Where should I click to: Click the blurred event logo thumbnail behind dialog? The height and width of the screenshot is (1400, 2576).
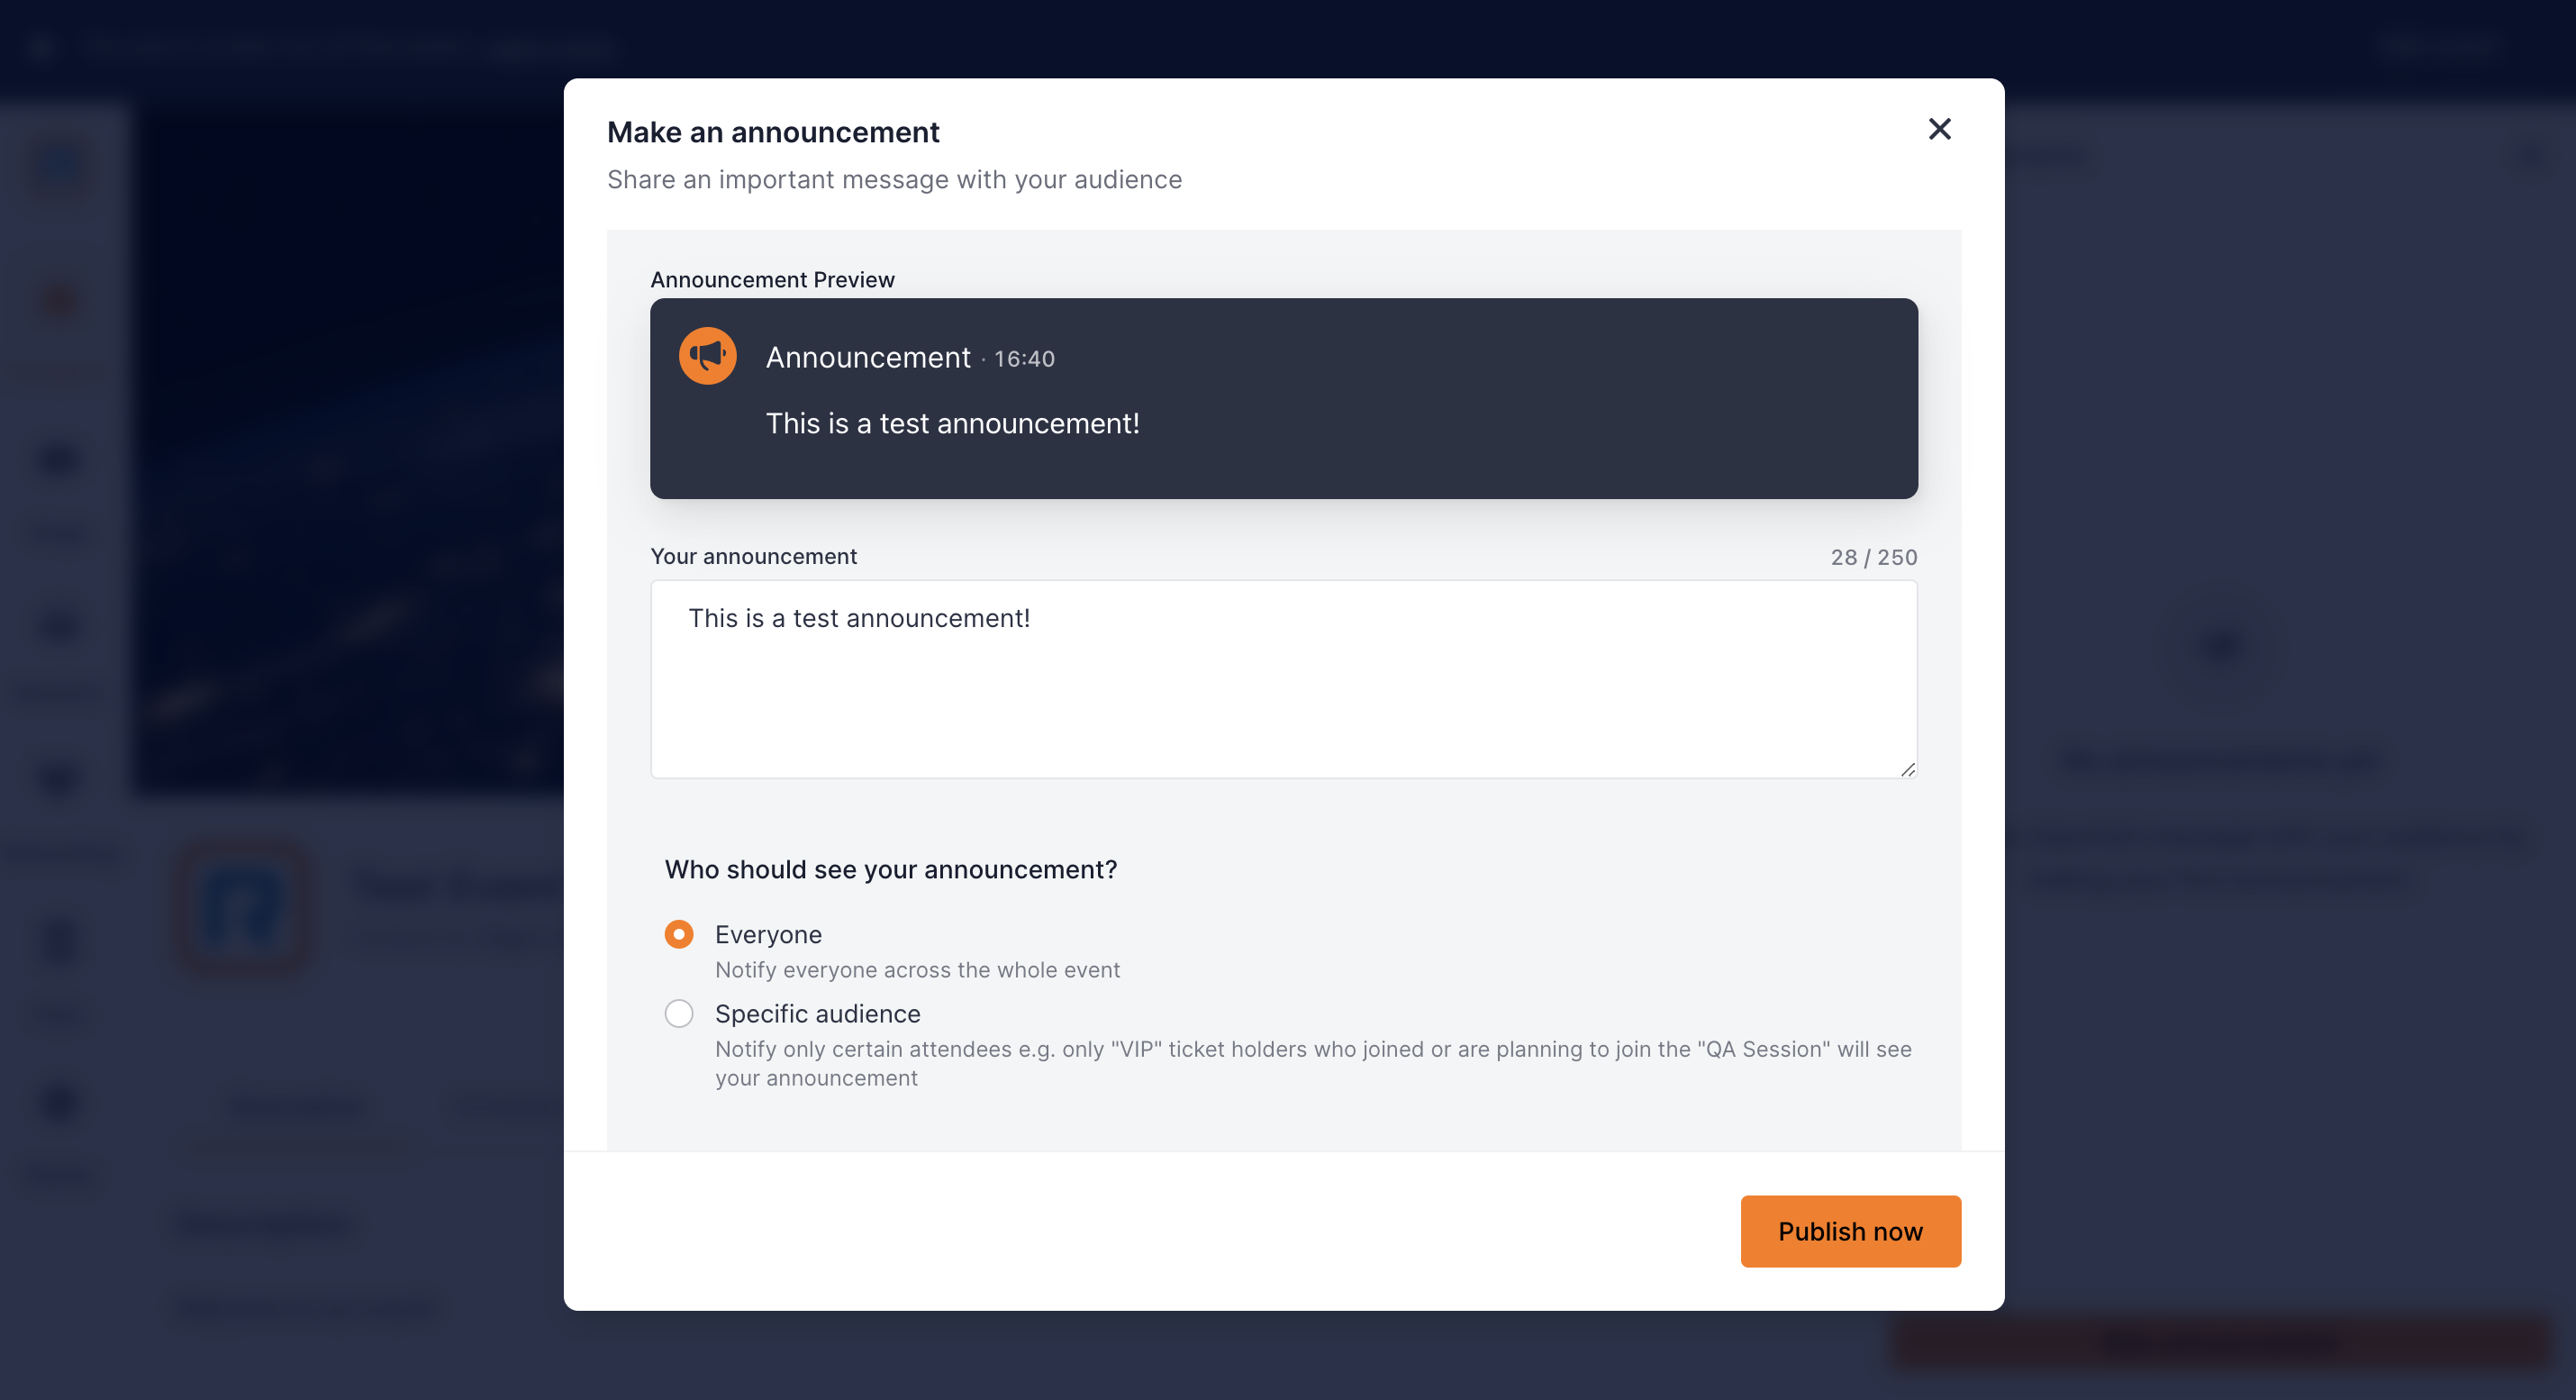[243, 907]
